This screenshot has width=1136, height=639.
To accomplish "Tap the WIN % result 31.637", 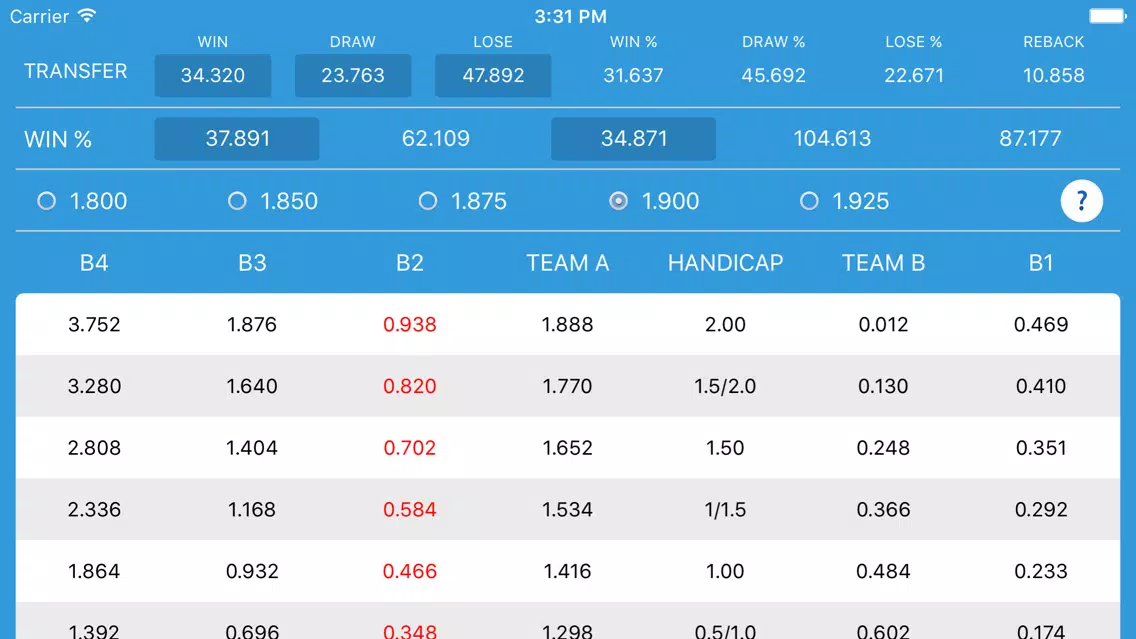I will pyautogui.click(x=633, y=75).
